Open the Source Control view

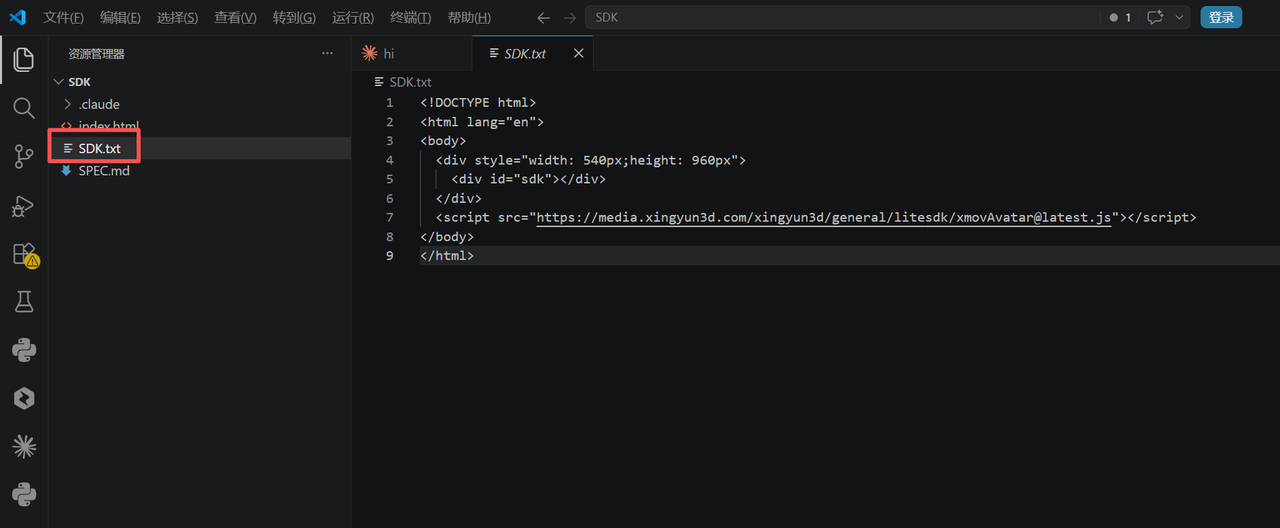[24, 156]
